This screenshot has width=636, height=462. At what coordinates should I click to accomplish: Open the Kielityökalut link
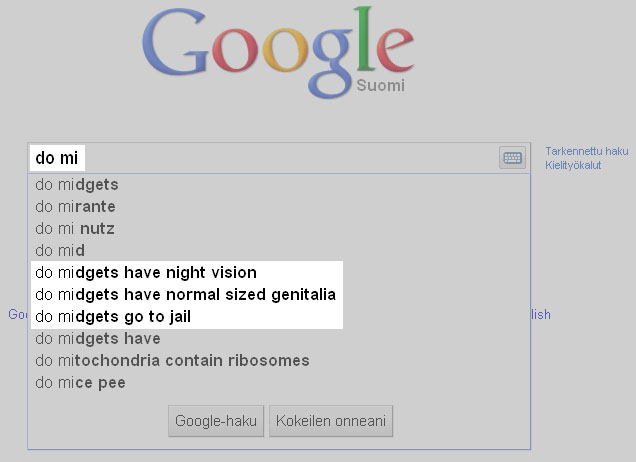[573, 165]
